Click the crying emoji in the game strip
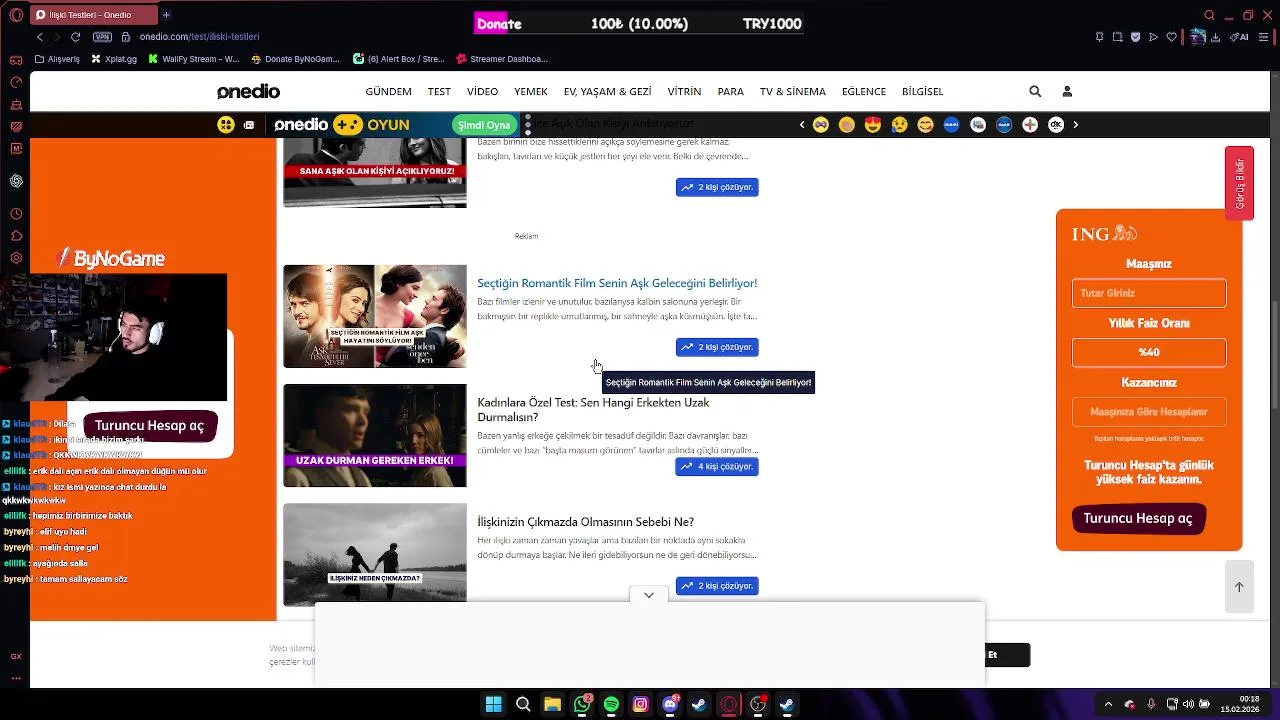Image resolution: width=1280 pixels, height=720 pixels. [899, 125]
